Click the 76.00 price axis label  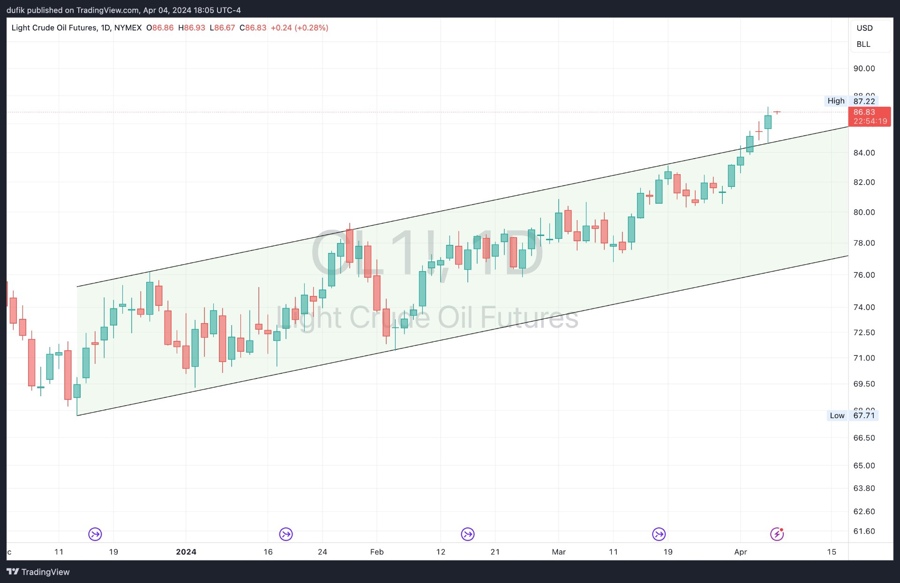(x=864, y=275)
